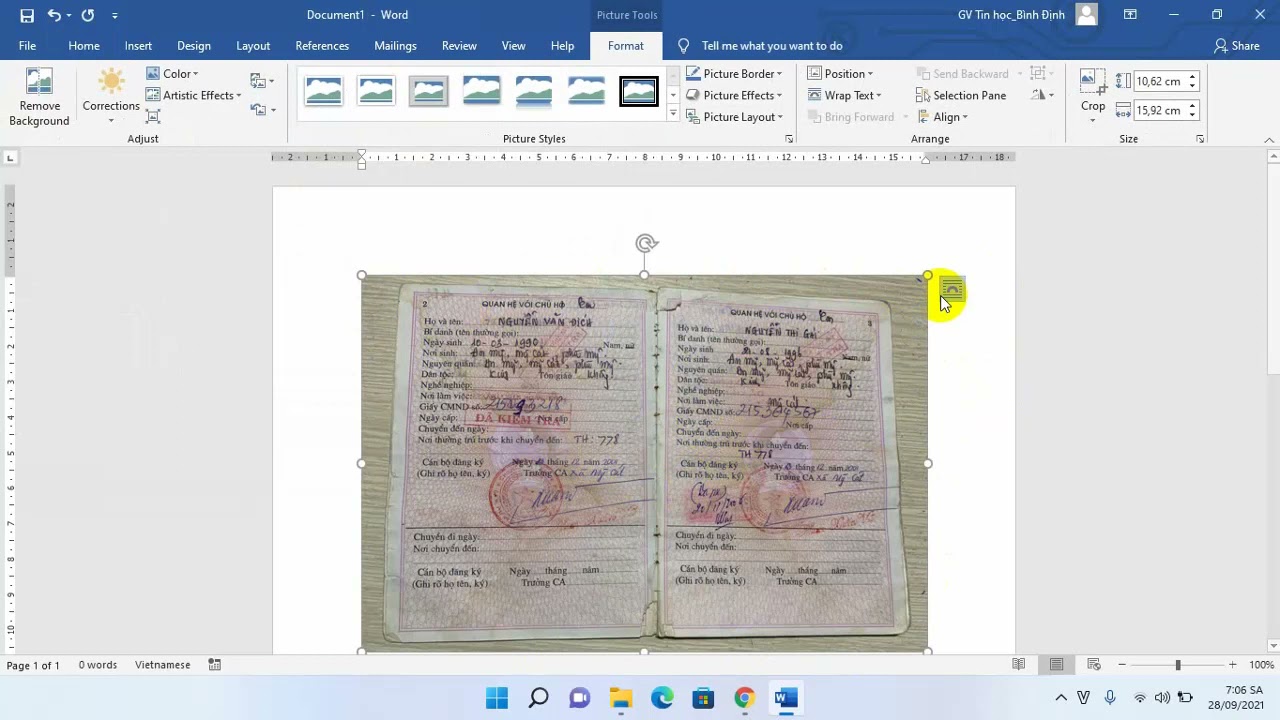Screen dimensions: 1280x720
Task: Click the Change Picture icon
Action: tap(262, 81)
